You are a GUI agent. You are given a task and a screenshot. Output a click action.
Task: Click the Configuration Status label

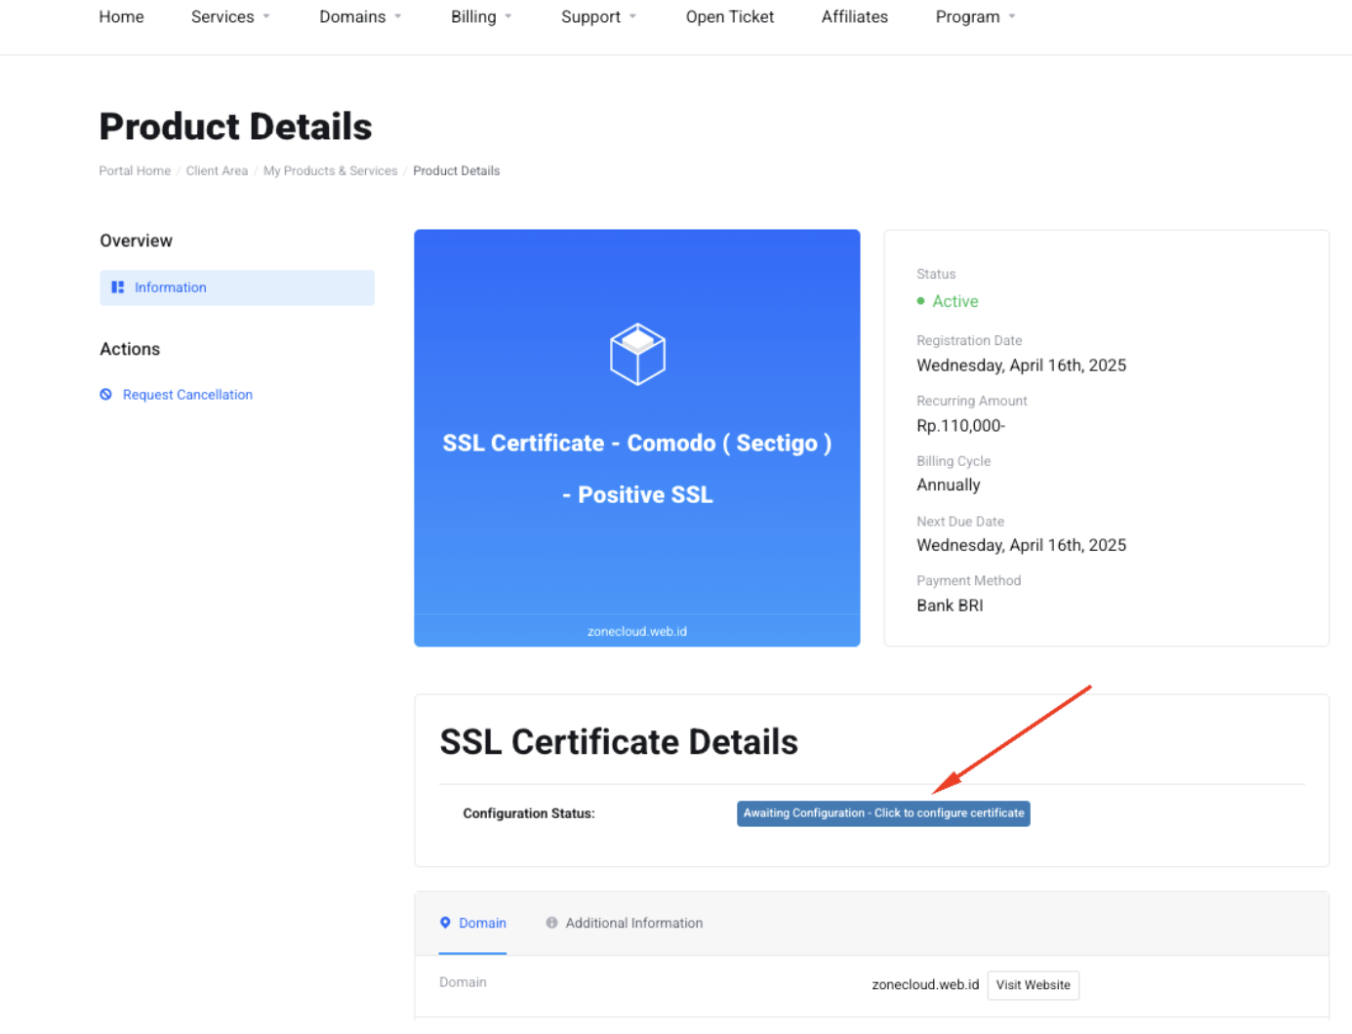pos(529,814)
